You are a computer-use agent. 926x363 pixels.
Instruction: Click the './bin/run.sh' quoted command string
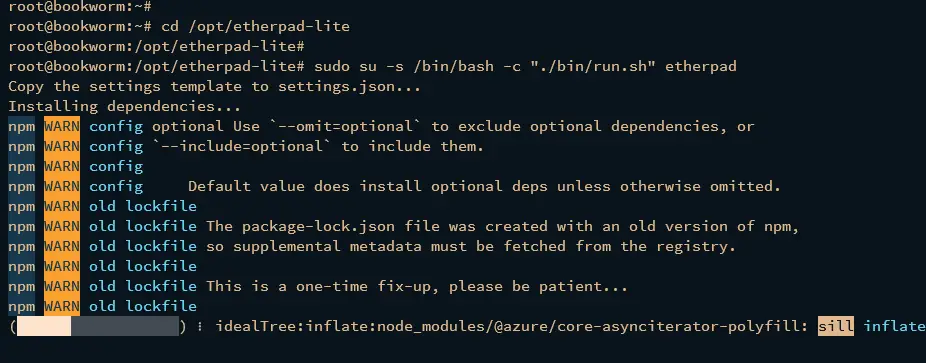click(x=593, y=66)
